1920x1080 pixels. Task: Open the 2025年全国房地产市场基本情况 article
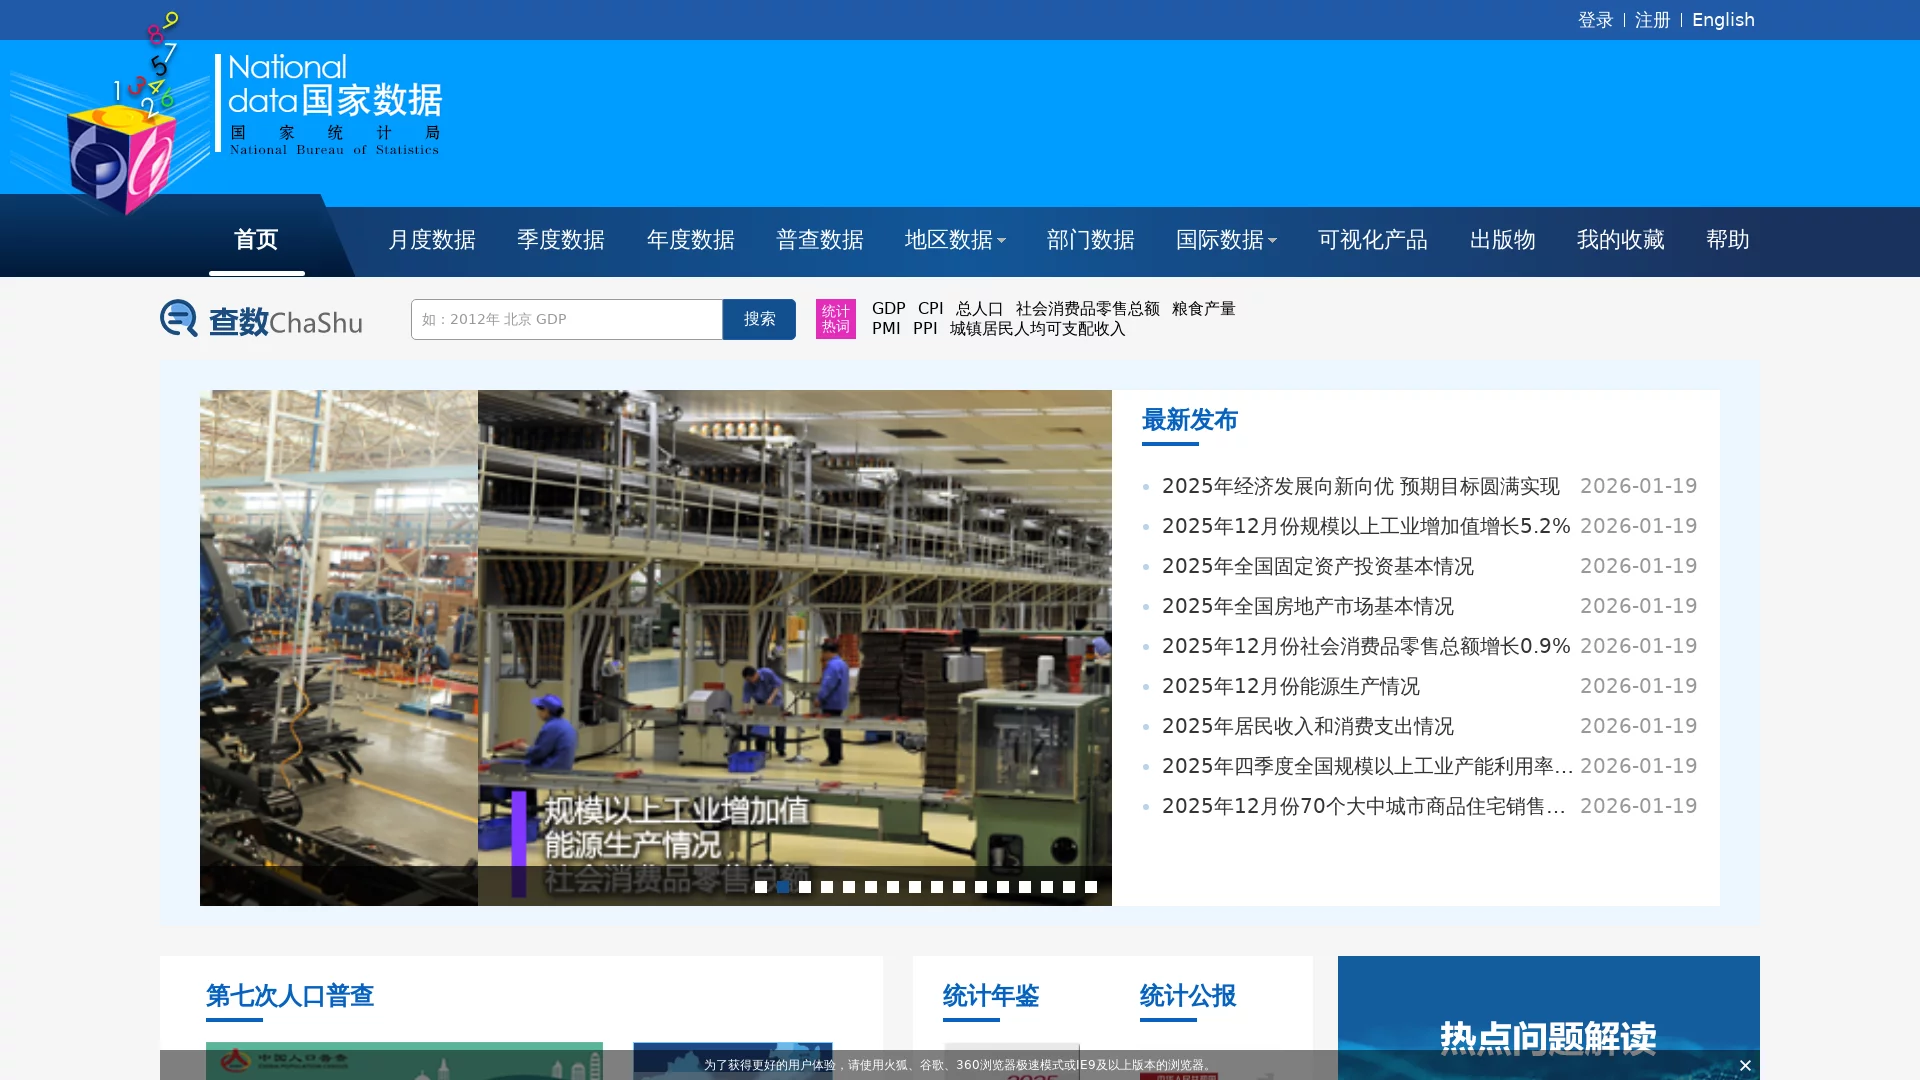pyautogui.click(x=1307, y=606)
